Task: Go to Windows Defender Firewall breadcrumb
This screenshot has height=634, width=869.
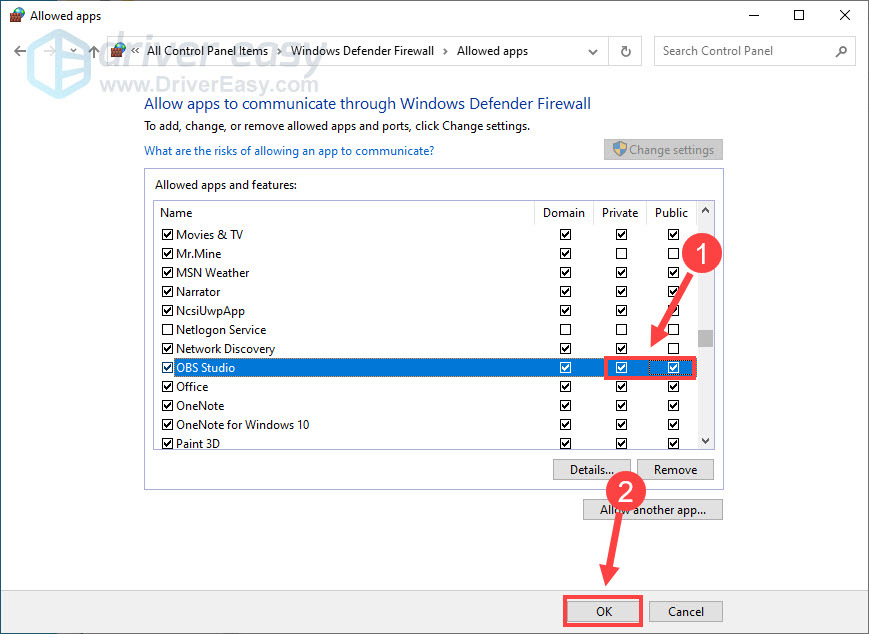Action: 362,51
